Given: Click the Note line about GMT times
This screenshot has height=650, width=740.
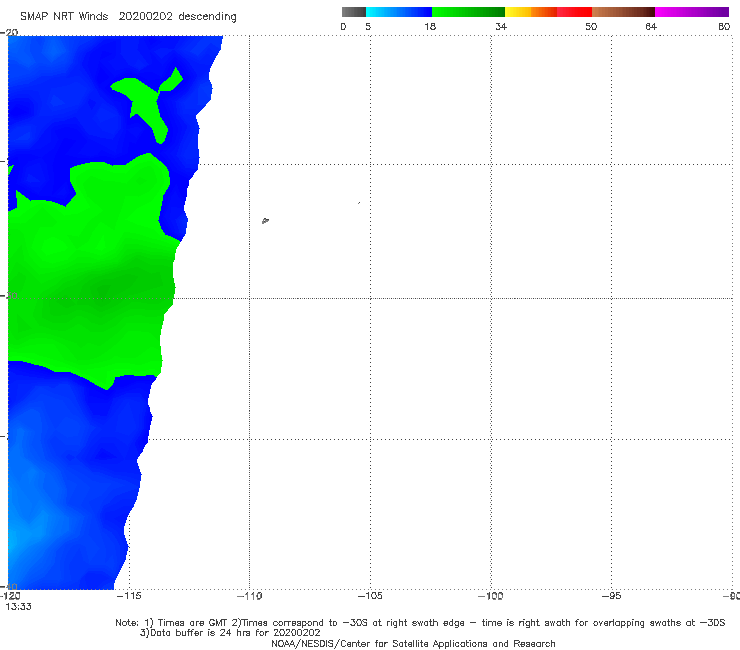Looking at the screenshot, I should pos(420,623).
